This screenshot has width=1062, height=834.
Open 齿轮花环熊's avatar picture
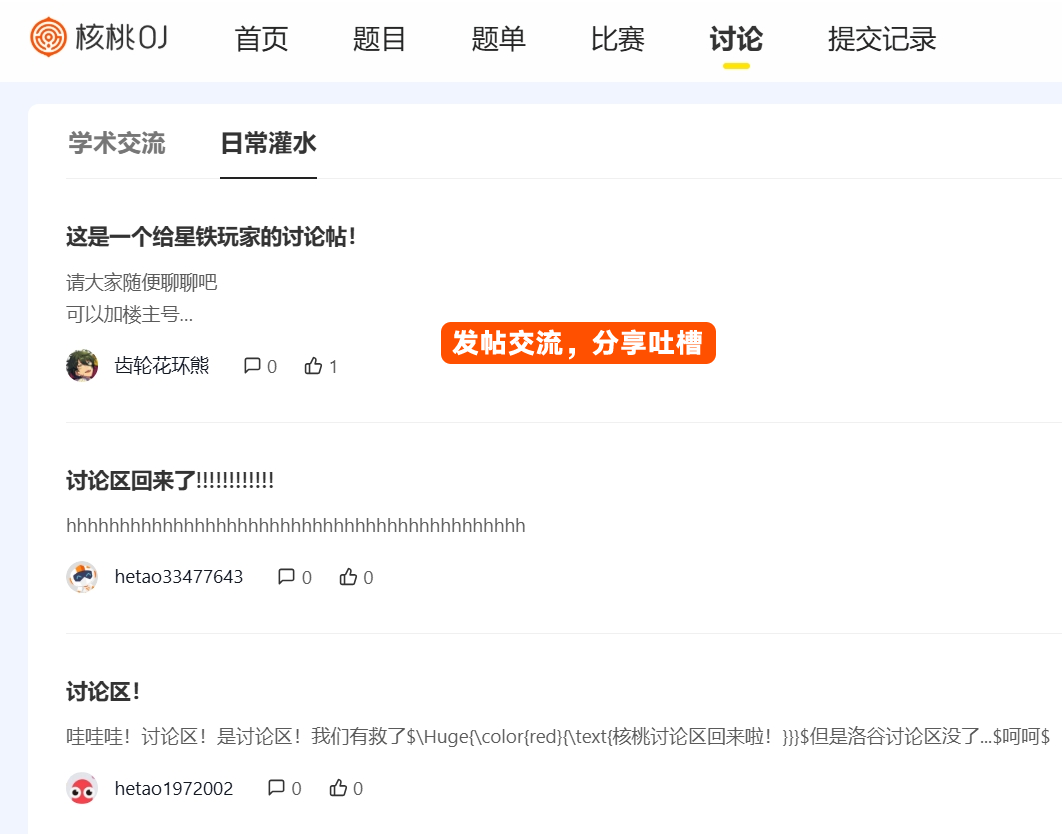82,366
